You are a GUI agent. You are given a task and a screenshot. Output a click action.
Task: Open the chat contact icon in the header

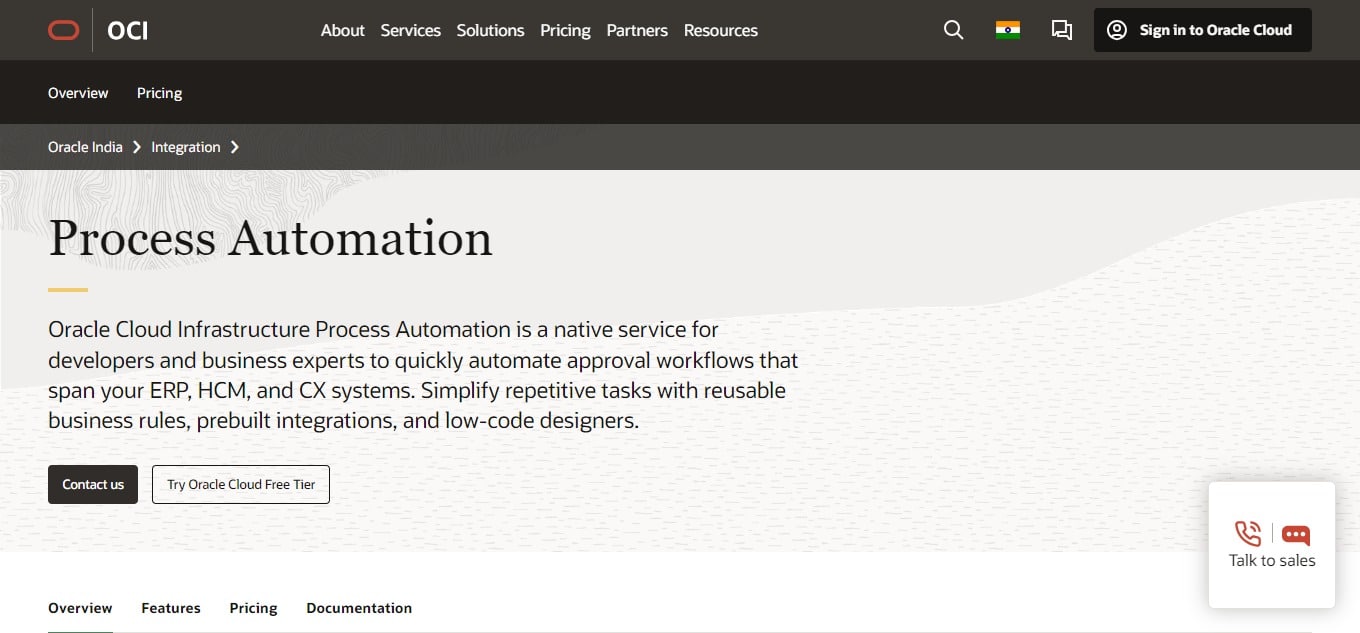coord(1061,30)
